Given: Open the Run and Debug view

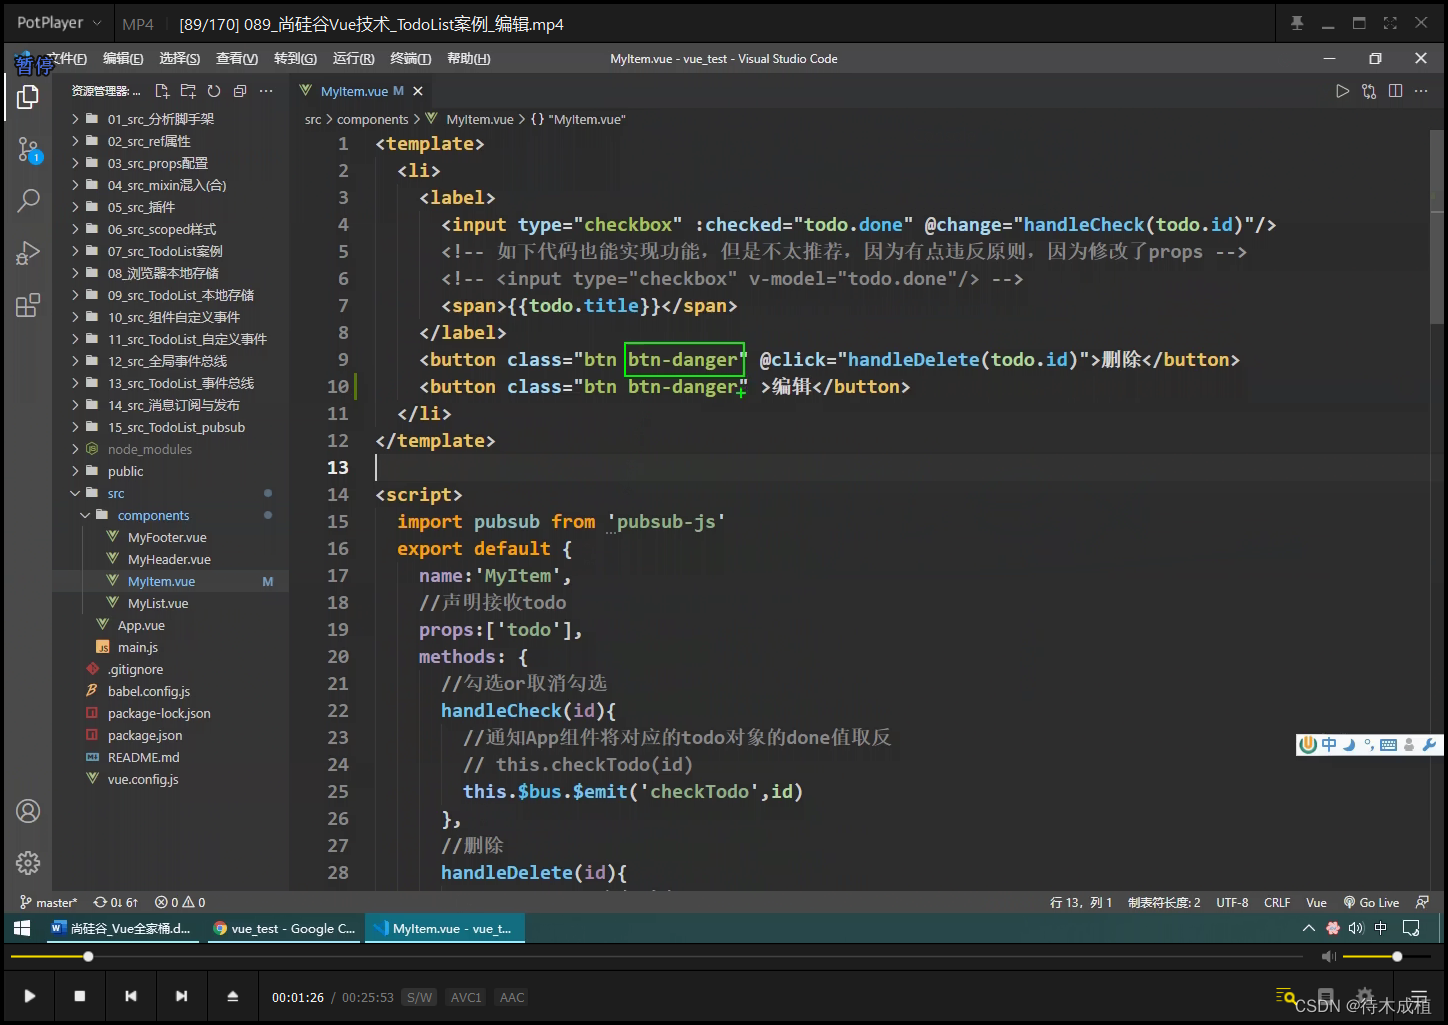Looking at the screenshot, I should pos(28,253).
